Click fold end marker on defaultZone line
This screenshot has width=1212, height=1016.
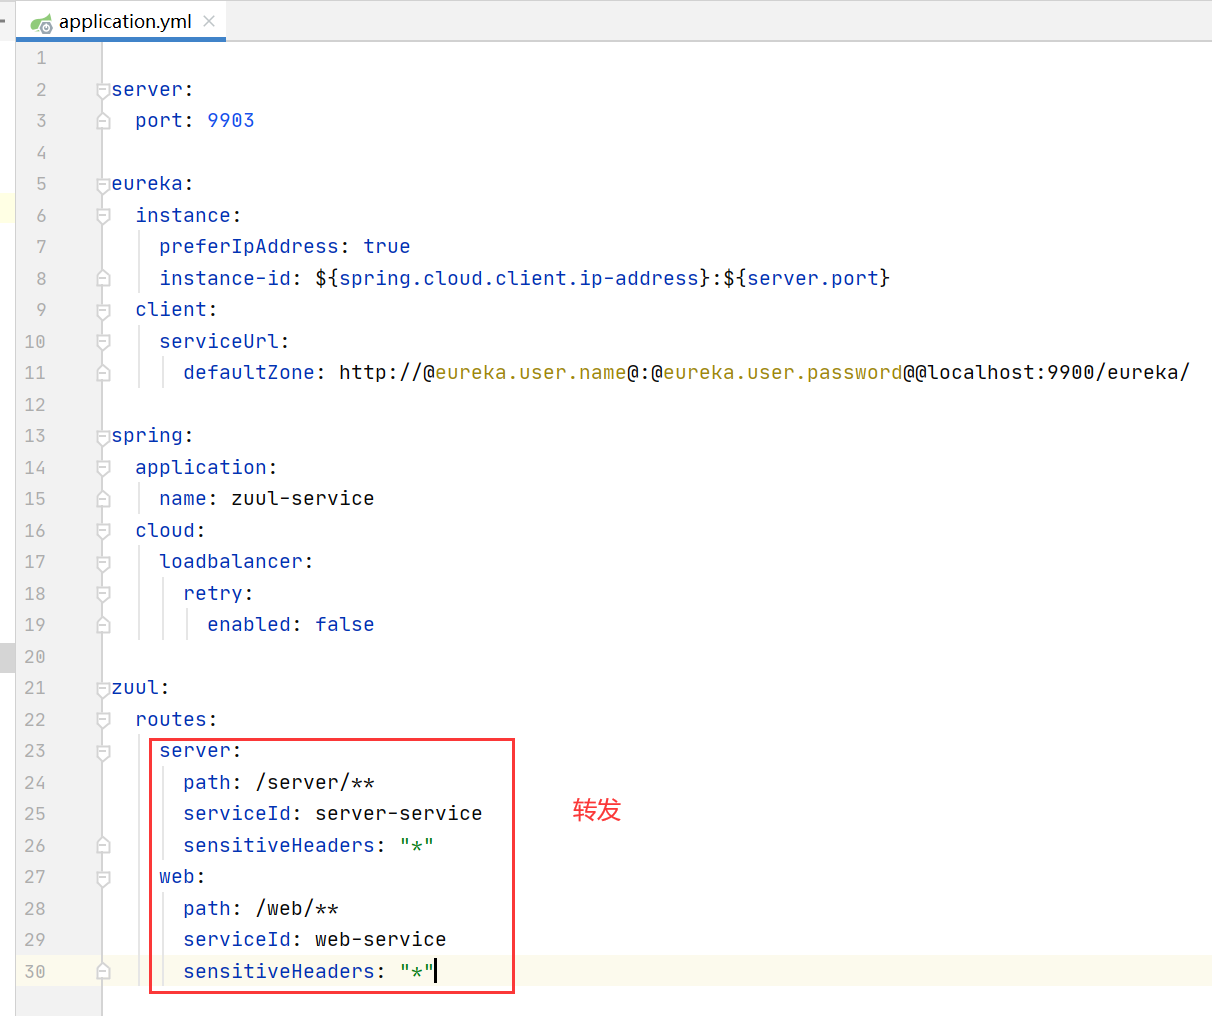tap(103, 373)
